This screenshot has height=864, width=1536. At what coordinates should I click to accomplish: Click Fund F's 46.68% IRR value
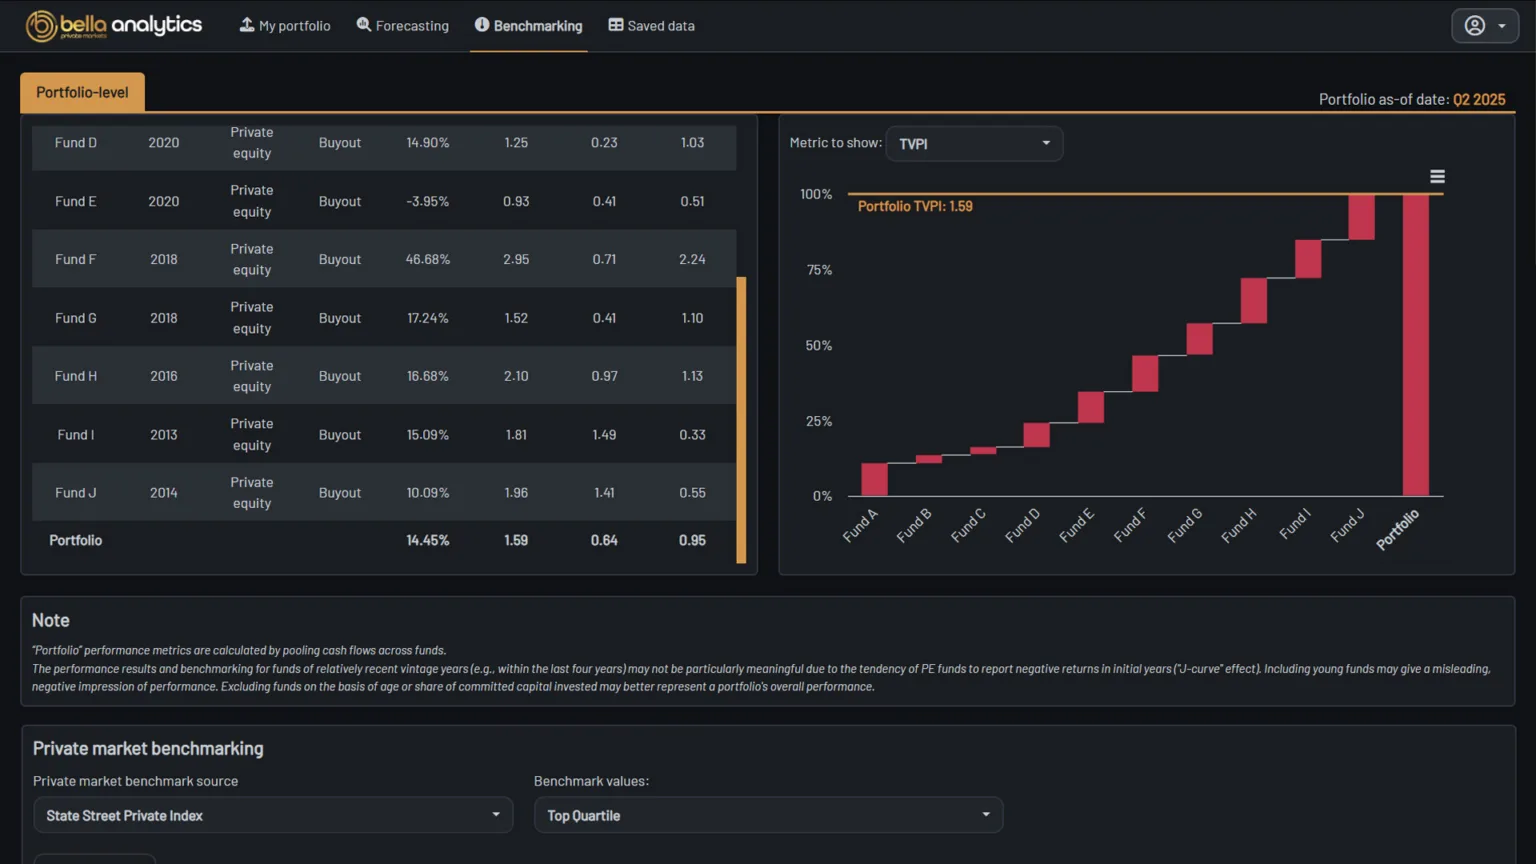coord(428,259)
